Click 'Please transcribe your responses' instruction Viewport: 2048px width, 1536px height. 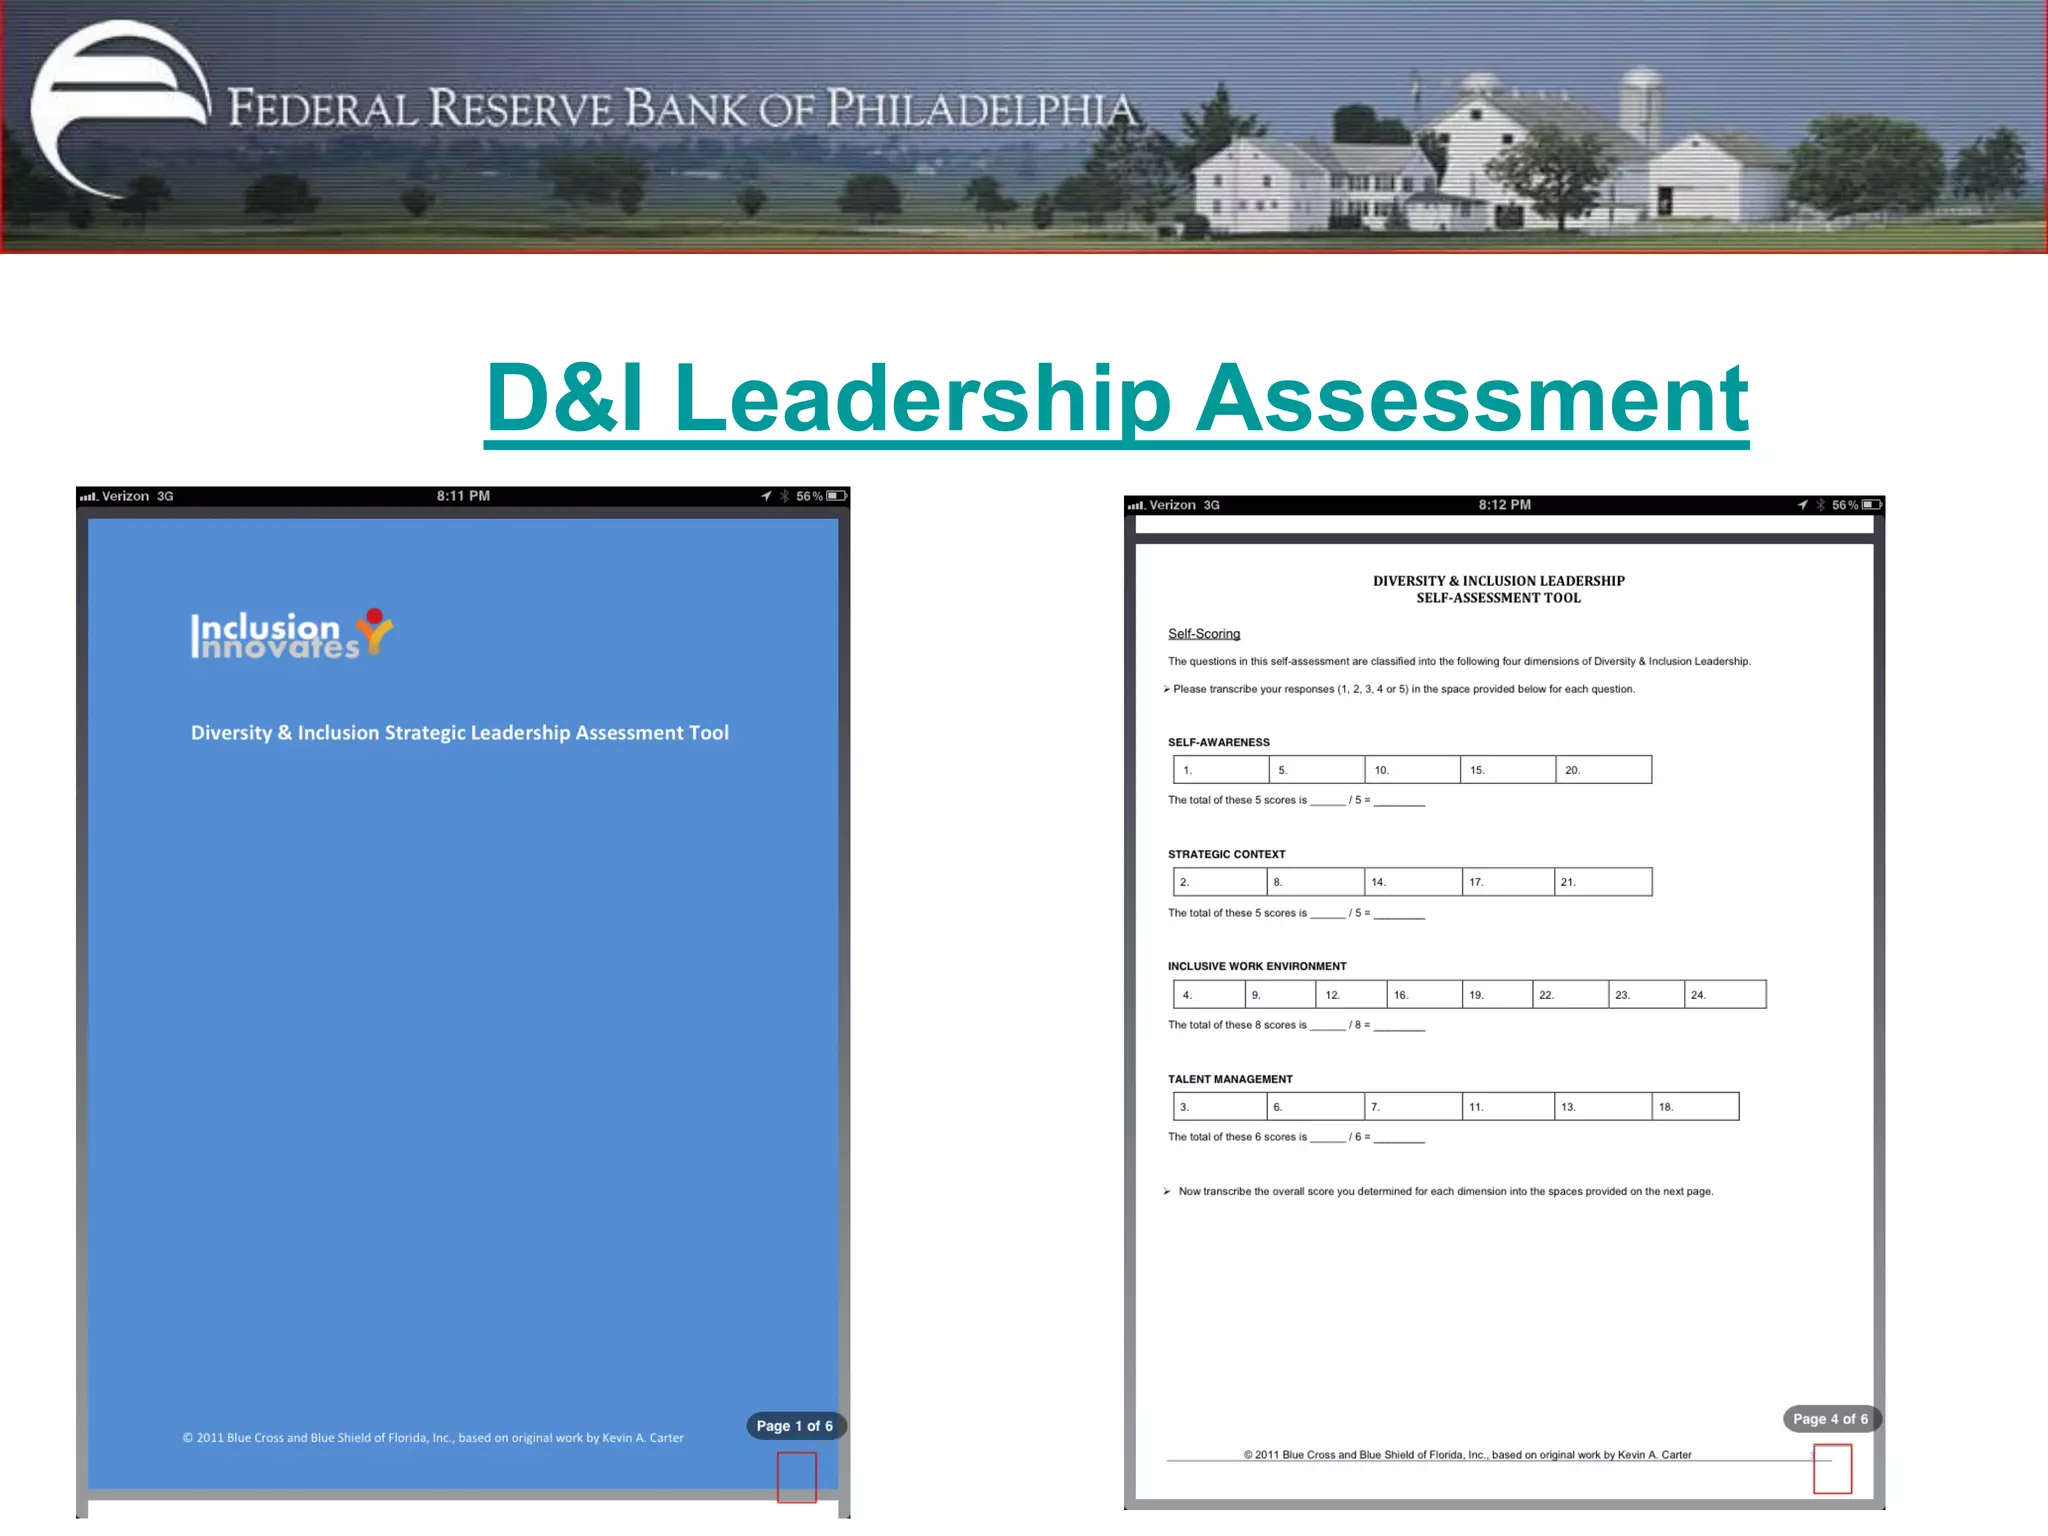(x=1399, y=689)
